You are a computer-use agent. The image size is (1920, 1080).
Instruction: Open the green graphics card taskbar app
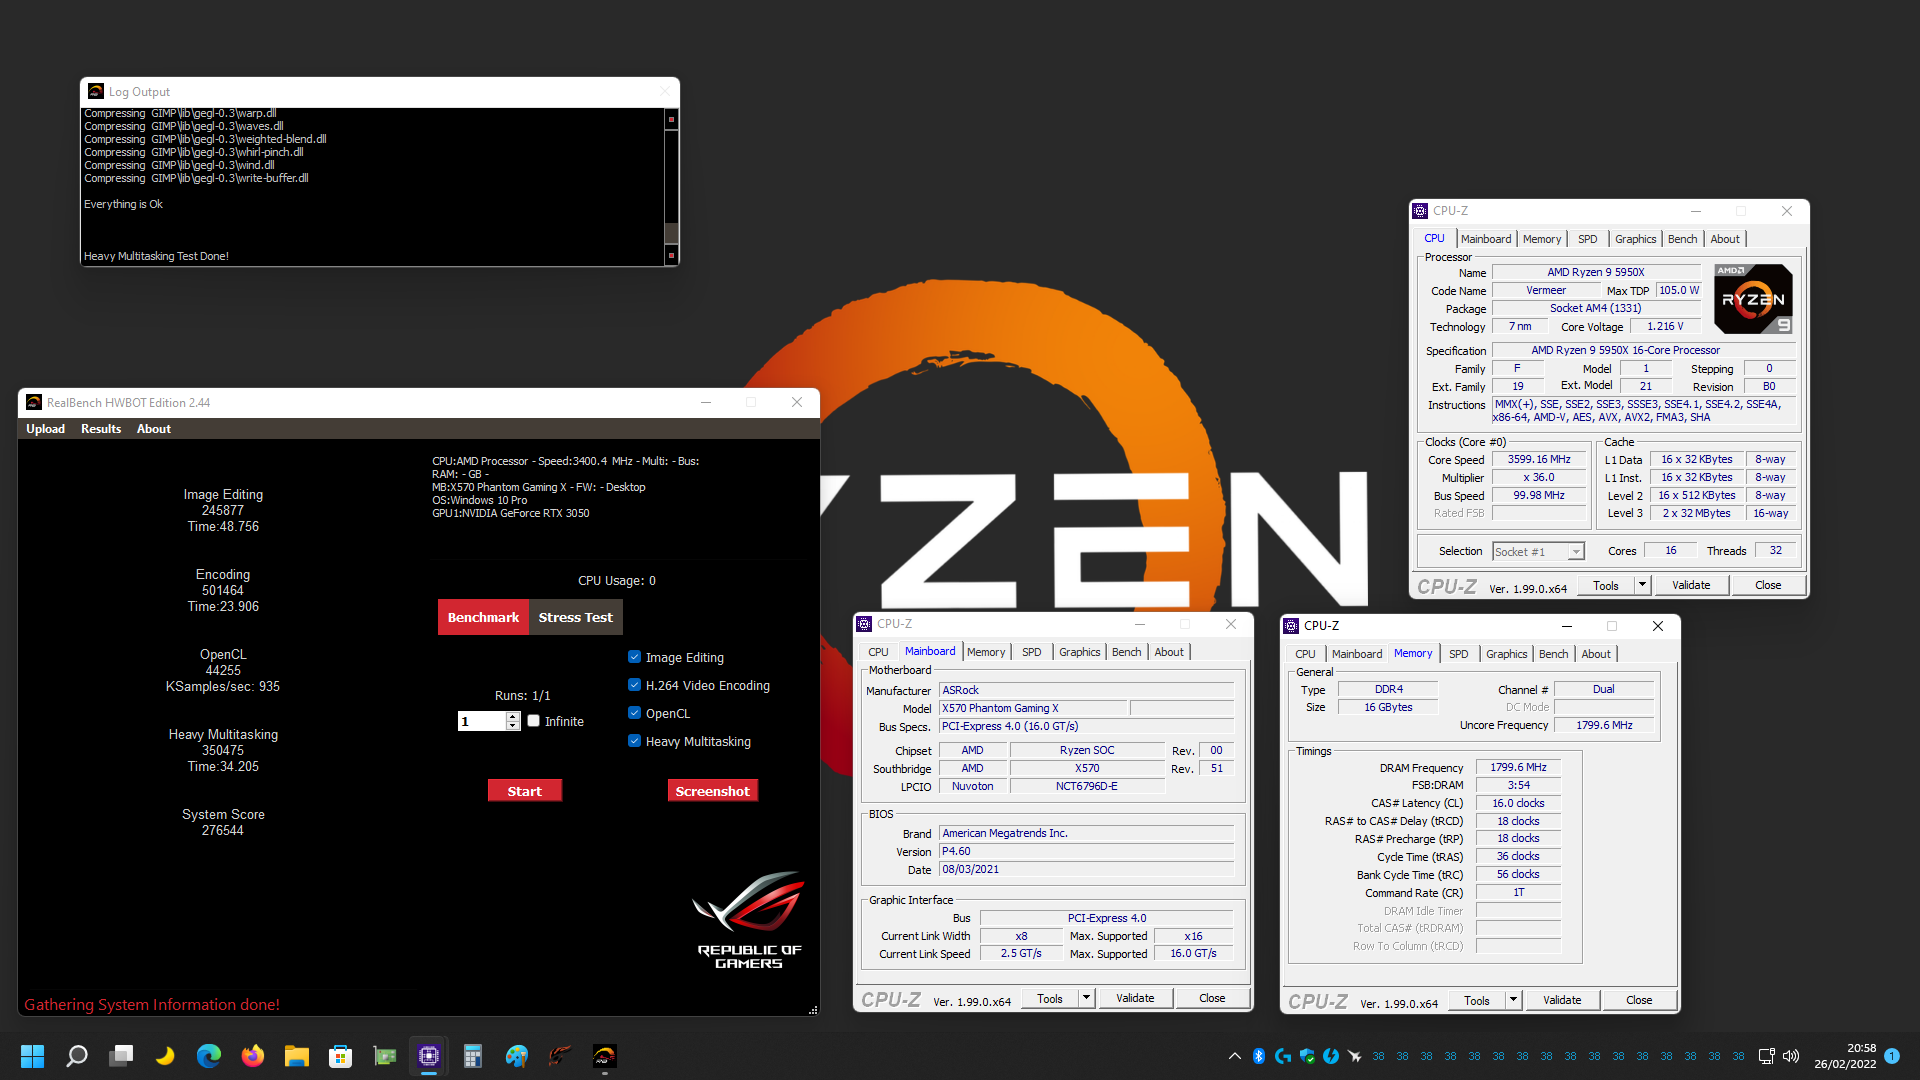tap(385, 1056)
